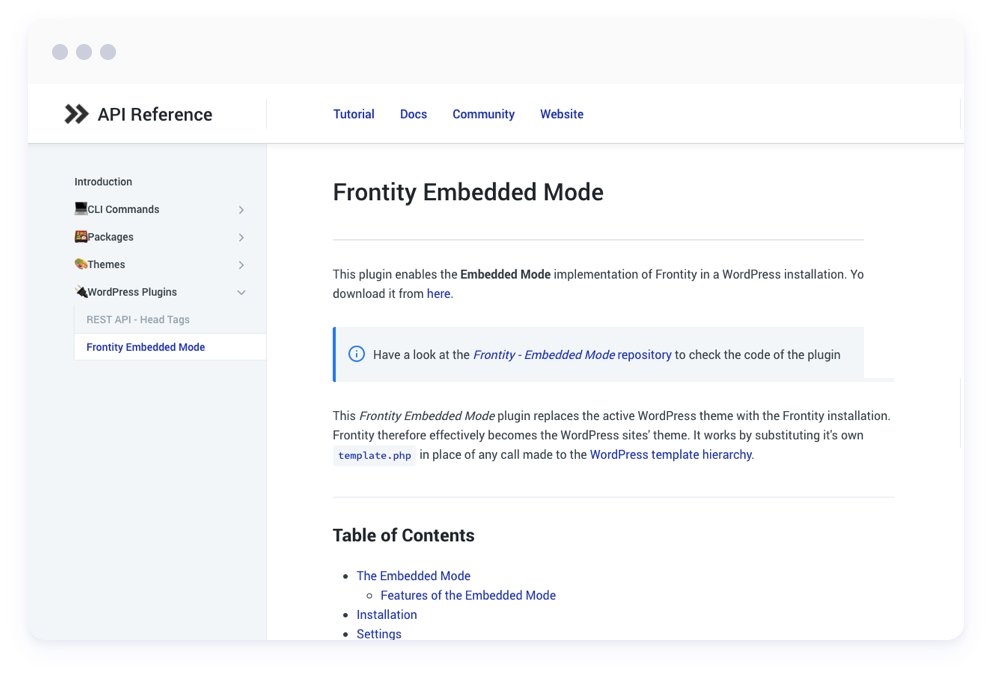Select WordPress Plugins in the sidebar
This screenshot has height=676, width=992.
tap(132, 292)
